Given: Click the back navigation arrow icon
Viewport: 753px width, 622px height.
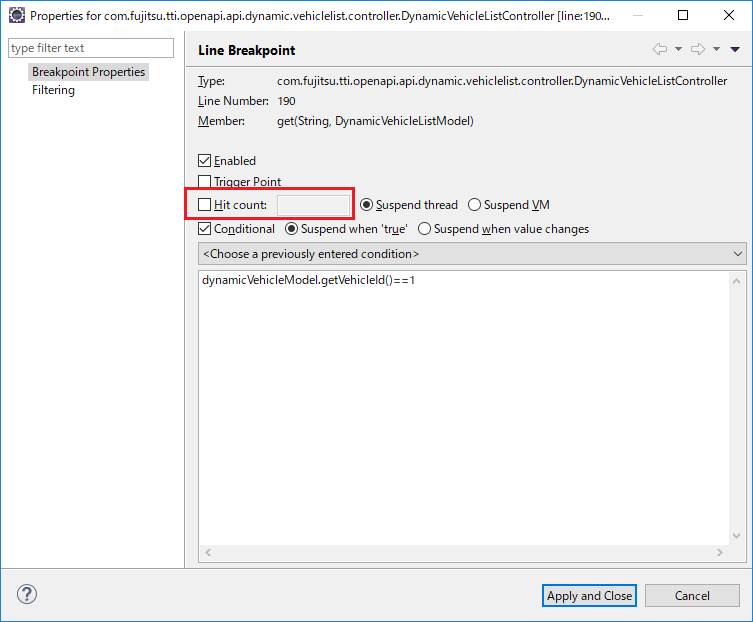Looking at the screenshot, I should click(x=660, y=49).
